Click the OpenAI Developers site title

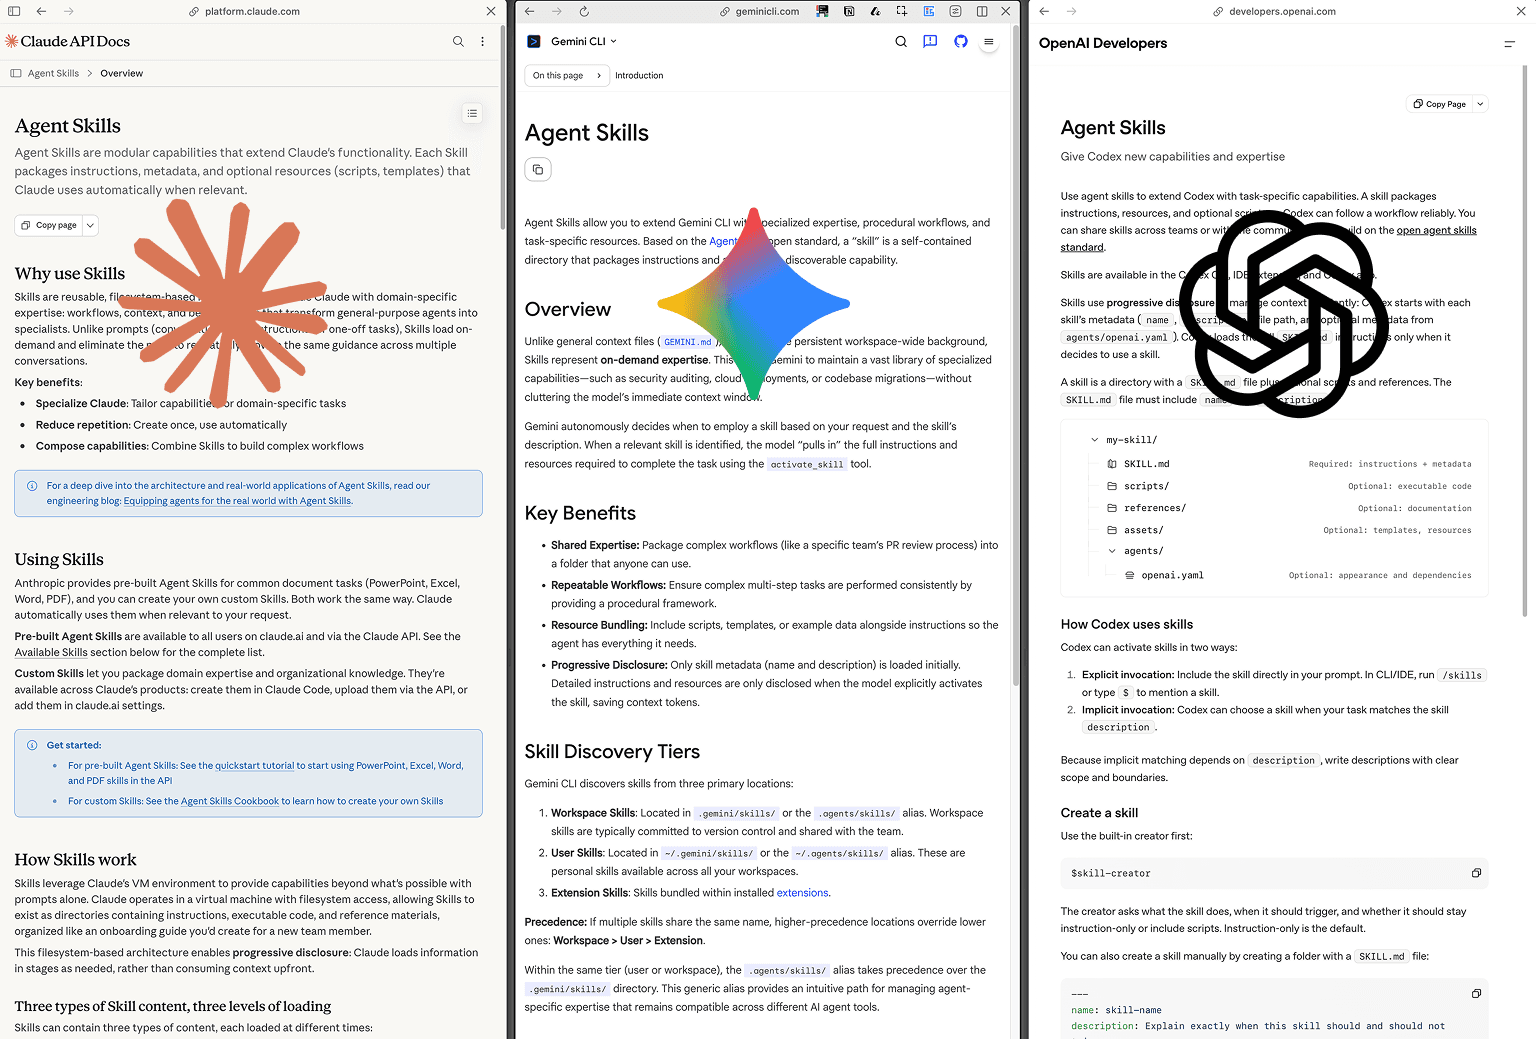pyautogui.click(x=1103, y=43)
